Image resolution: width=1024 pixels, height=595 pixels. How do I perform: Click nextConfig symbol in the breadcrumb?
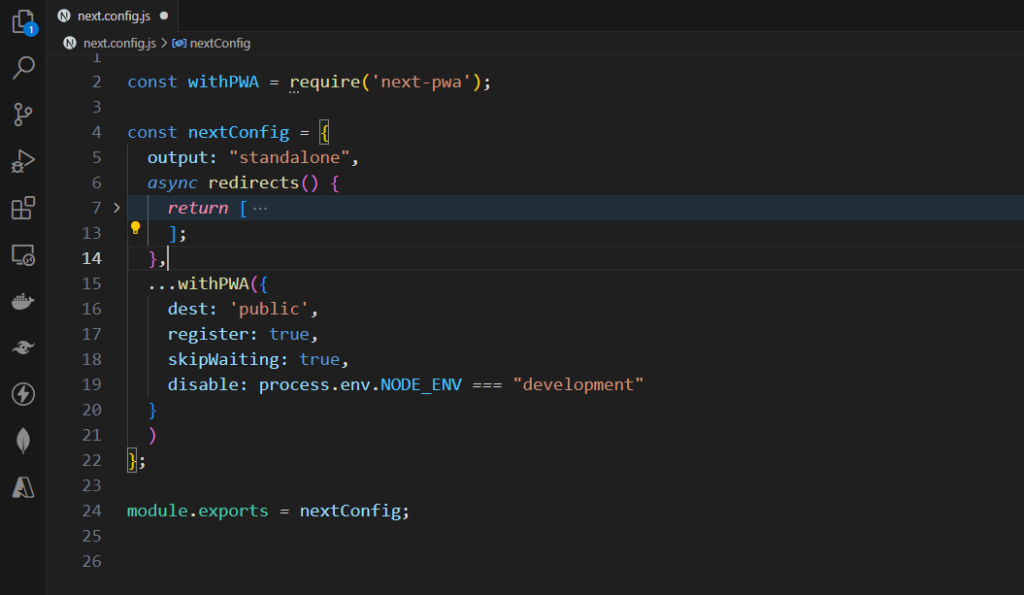pos(220,43)
